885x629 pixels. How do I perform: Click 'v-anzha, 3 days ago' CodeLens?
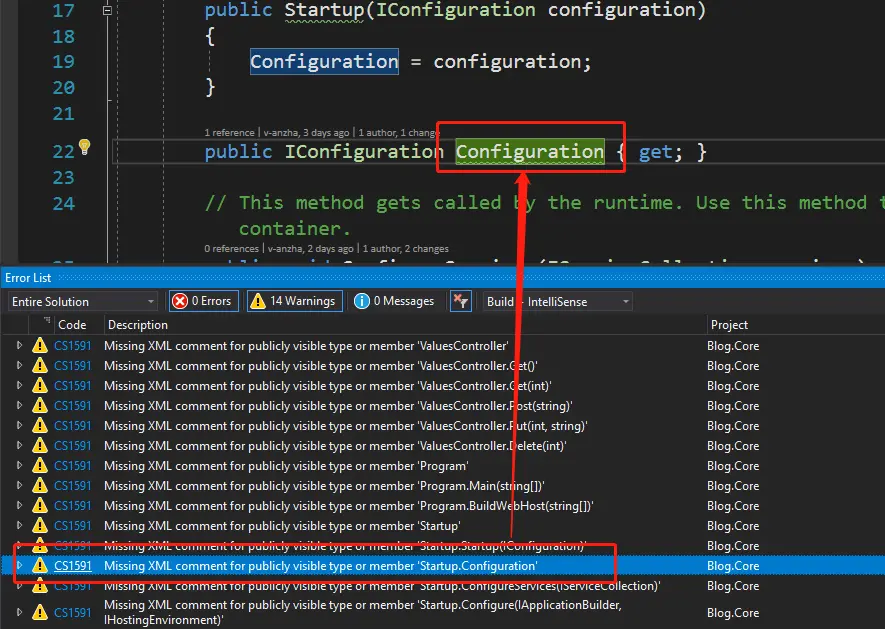[306, 133]
